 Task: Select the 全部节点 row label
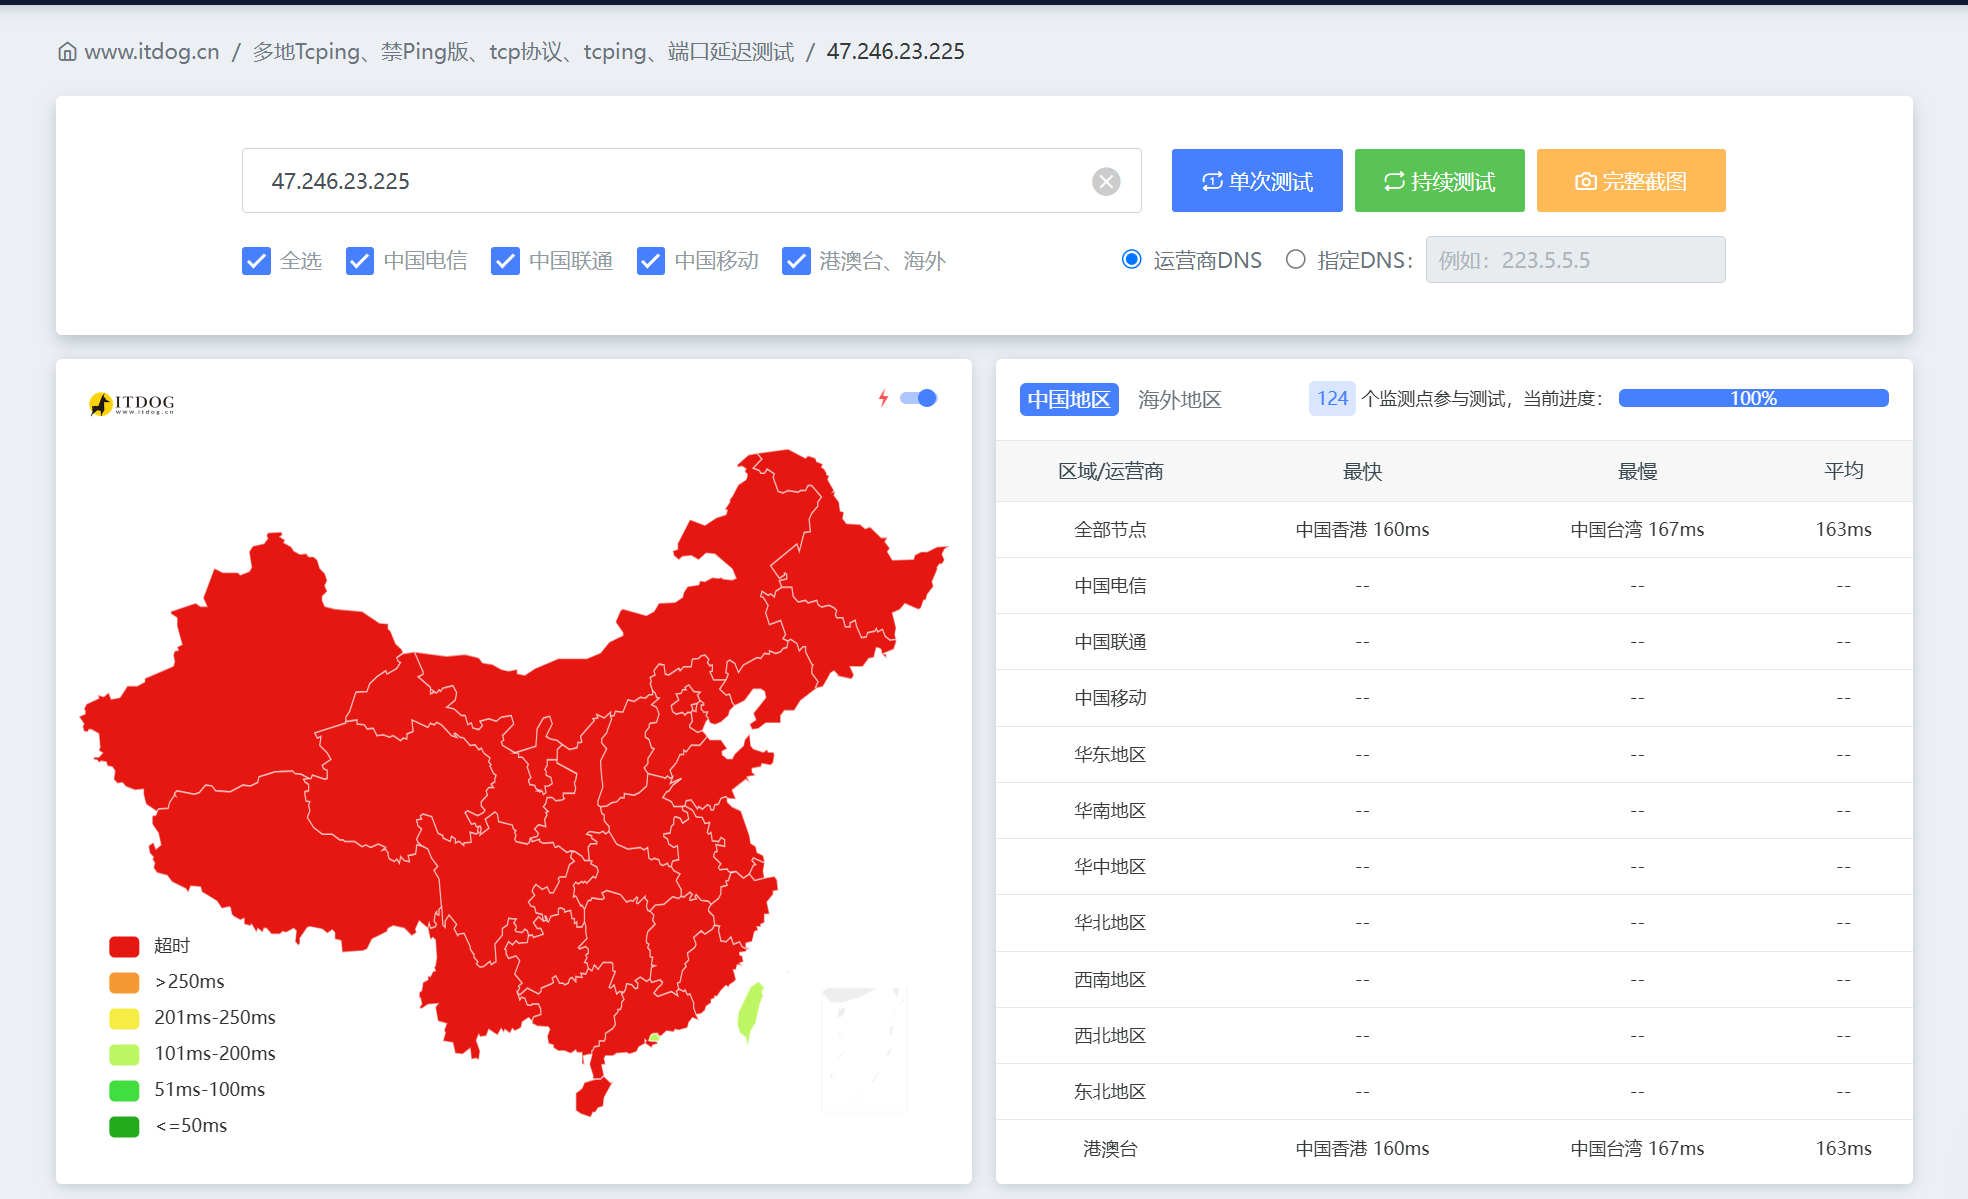pos(1110,530)
